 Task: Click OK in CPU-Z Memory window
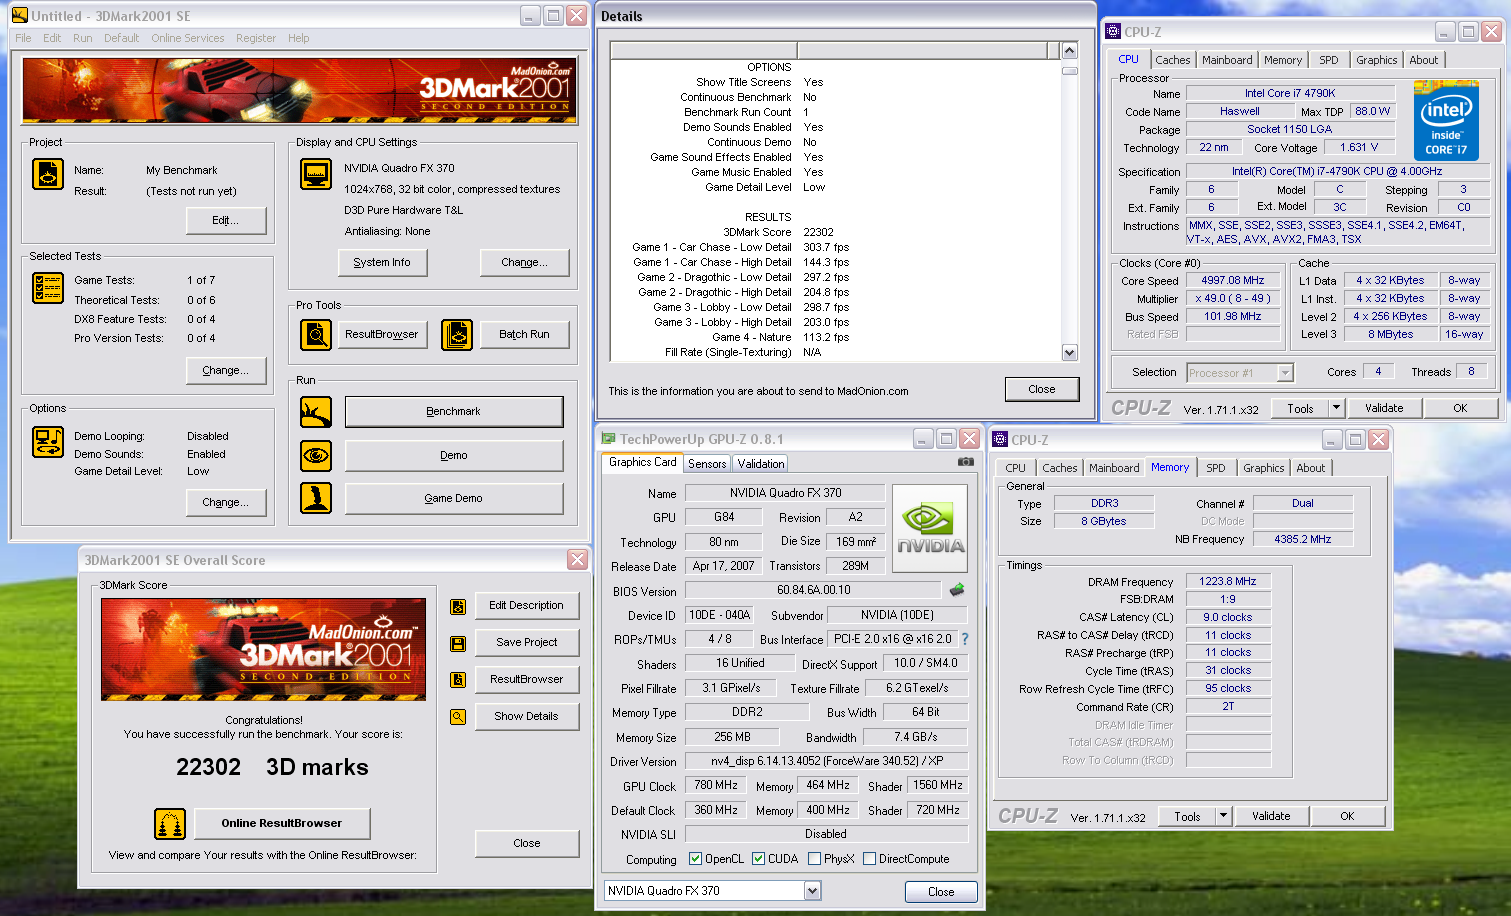(1347, 816)
